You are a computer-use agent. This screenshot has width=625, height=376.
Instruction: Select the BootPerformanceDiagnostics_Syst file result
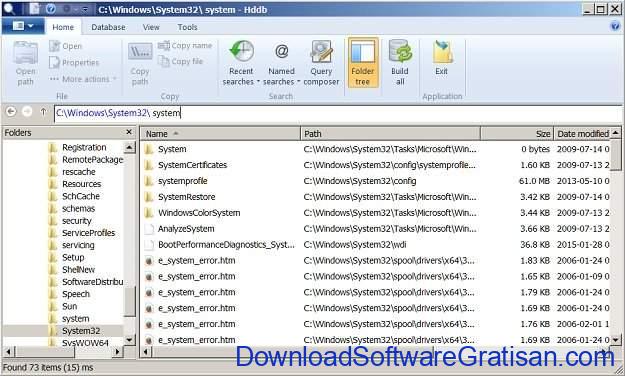click(x=376, y=245)
